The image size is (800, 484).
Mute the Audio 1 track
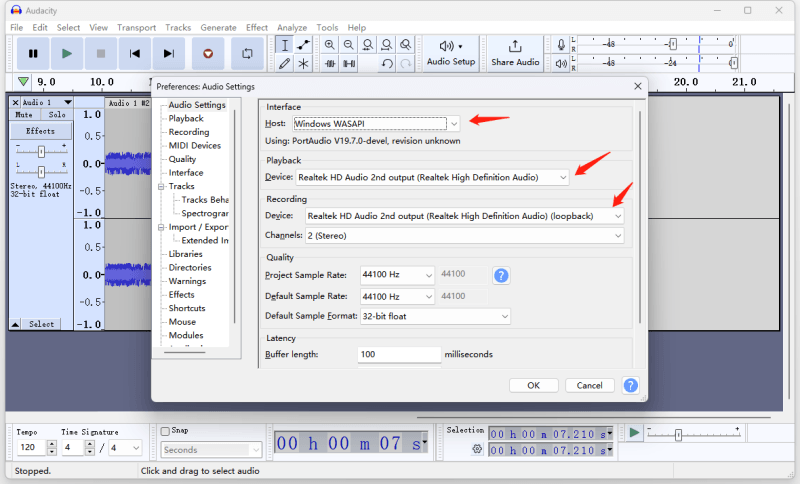coord(24,115)
